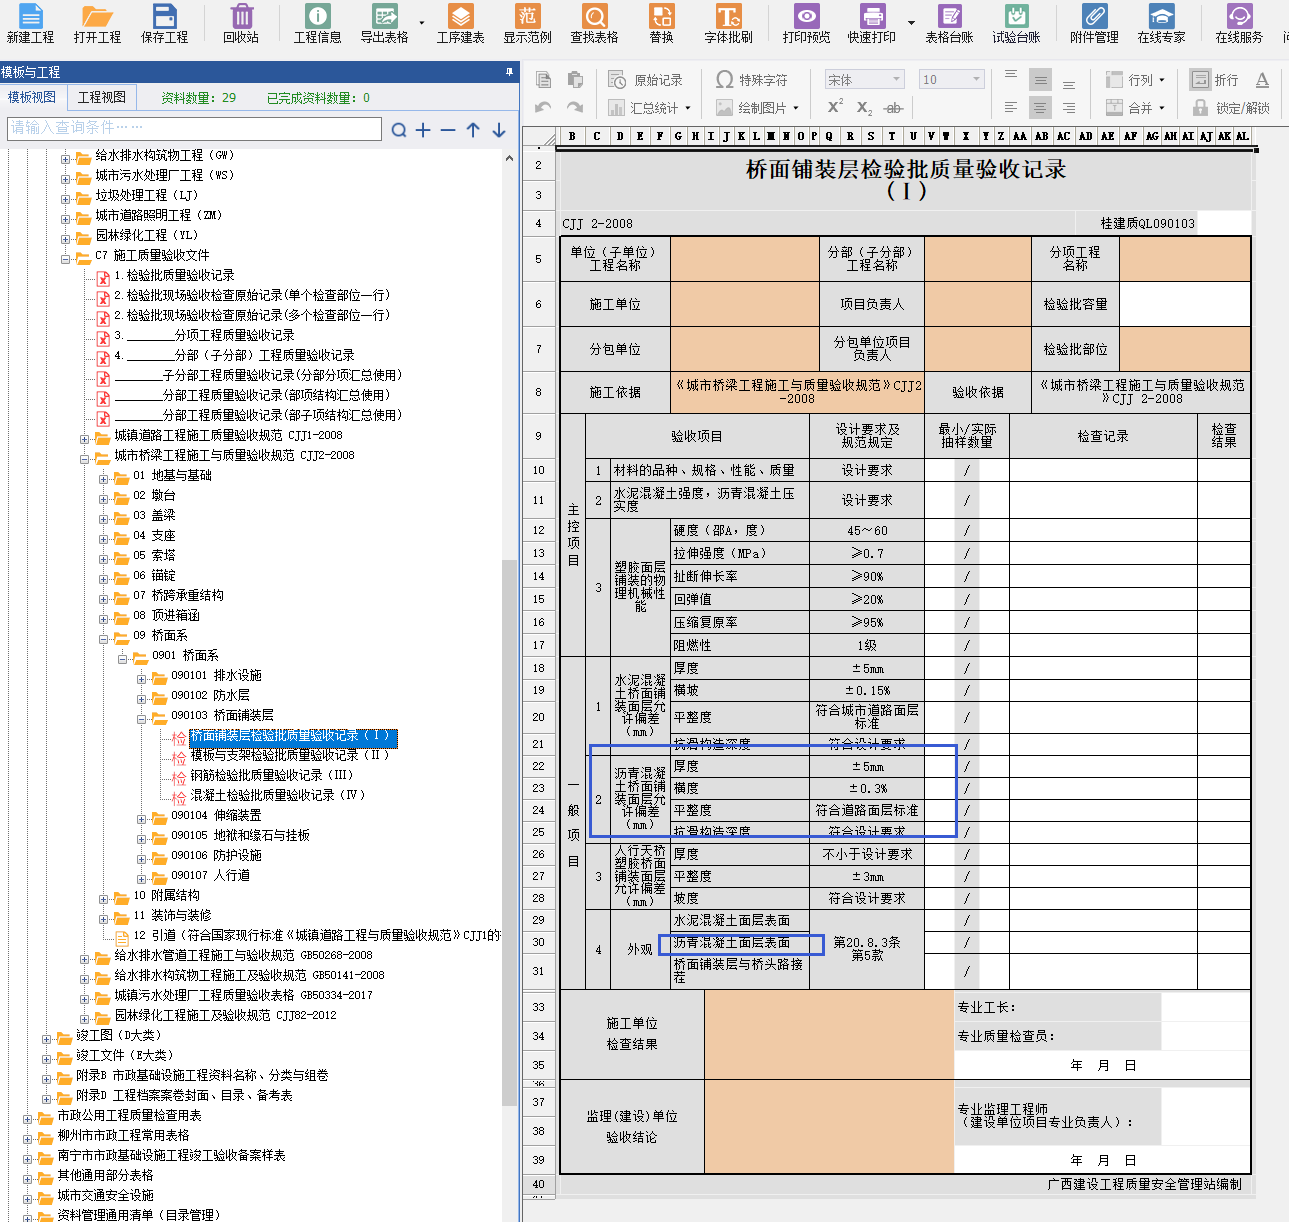
Task: Click the paste icon in editor toolbar
Action: point(575,80)
